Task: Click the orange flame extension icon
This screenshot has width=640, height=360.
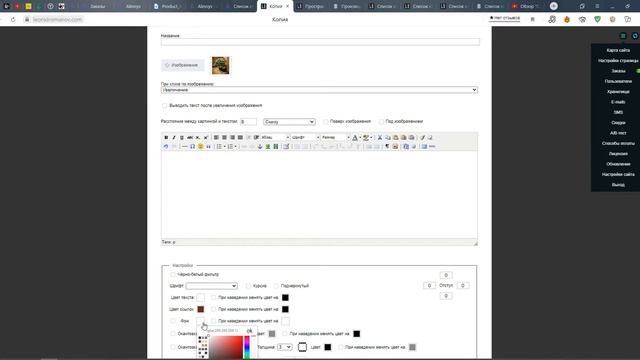Action: tap(567, 19)
